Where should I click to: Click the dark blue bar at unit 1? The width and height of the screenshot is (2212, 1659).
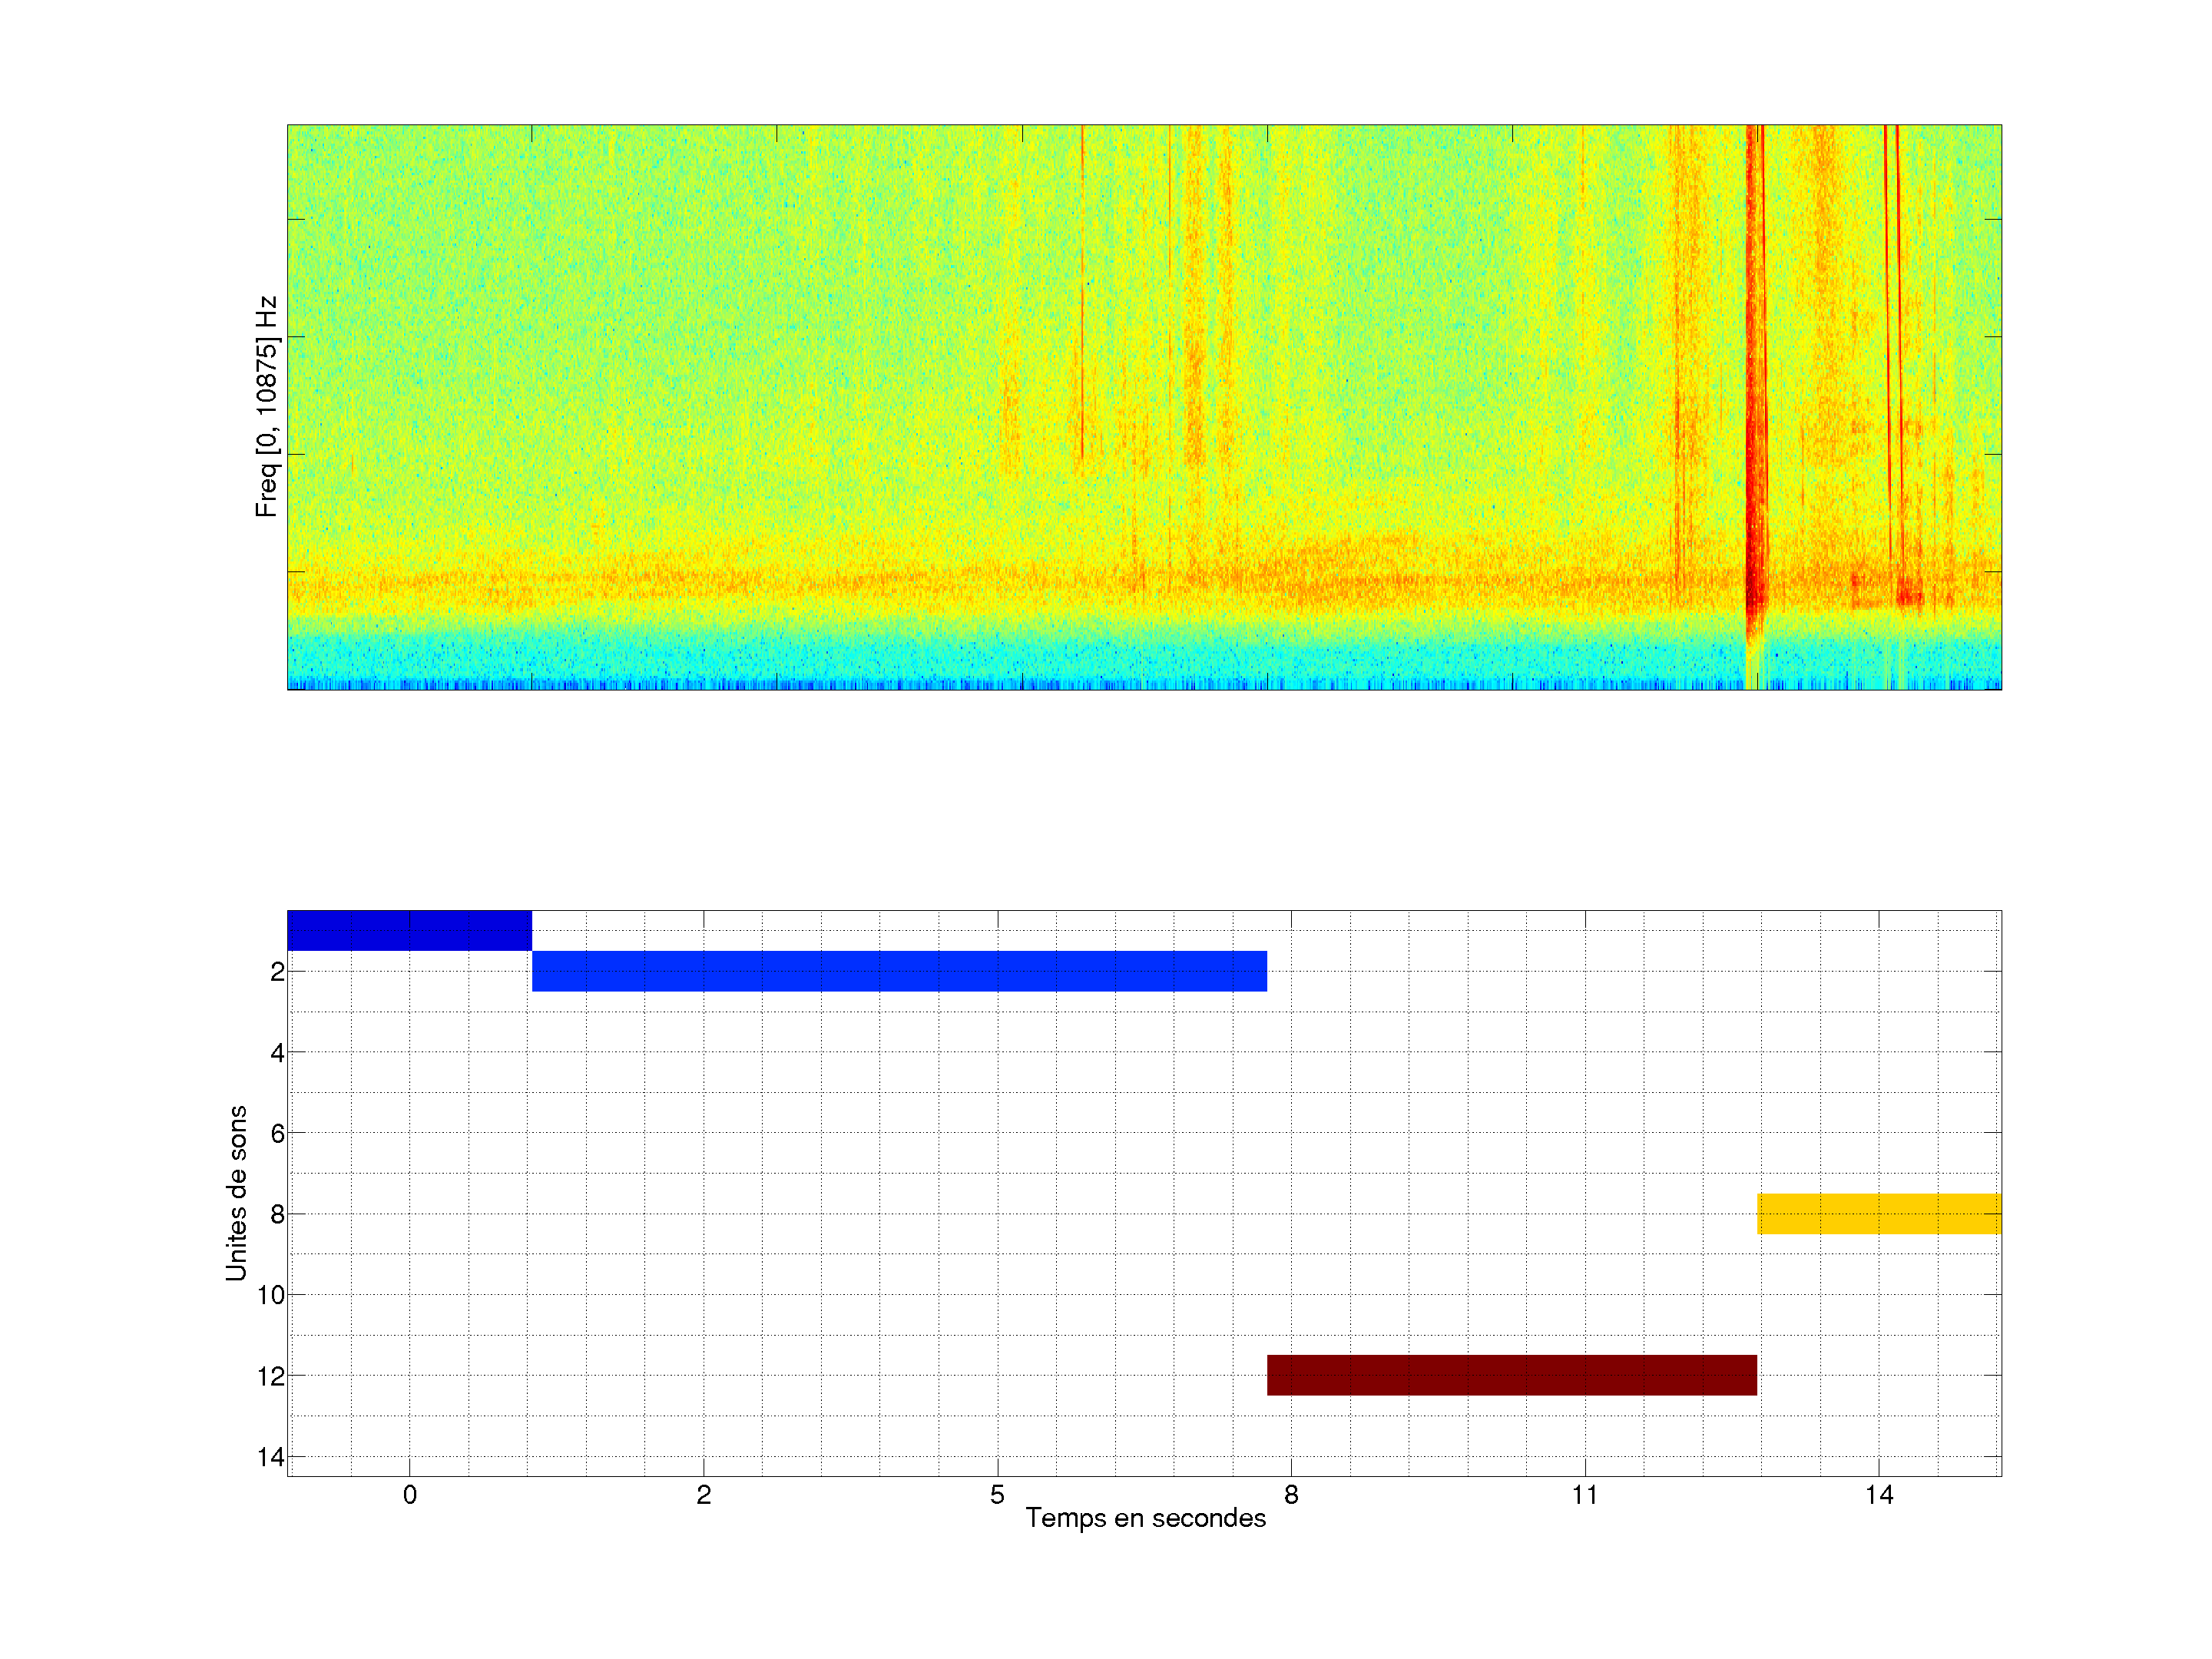pos(409,930)
